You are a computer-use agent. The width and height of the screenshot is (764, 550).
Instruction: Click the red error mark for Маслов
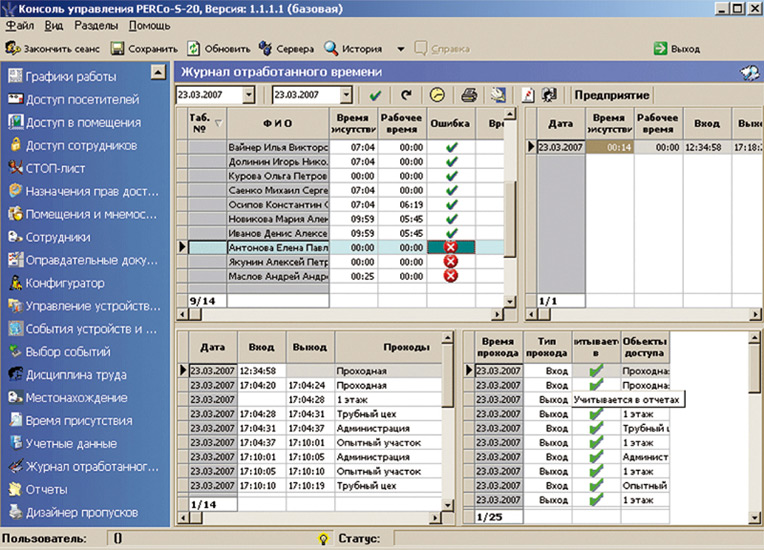point(450,276)
